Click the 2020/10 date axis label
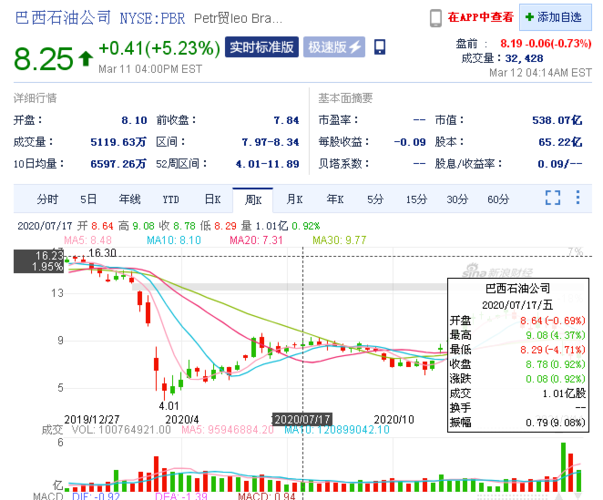Viewport: 603px width, 500px height. click(394, 420)
